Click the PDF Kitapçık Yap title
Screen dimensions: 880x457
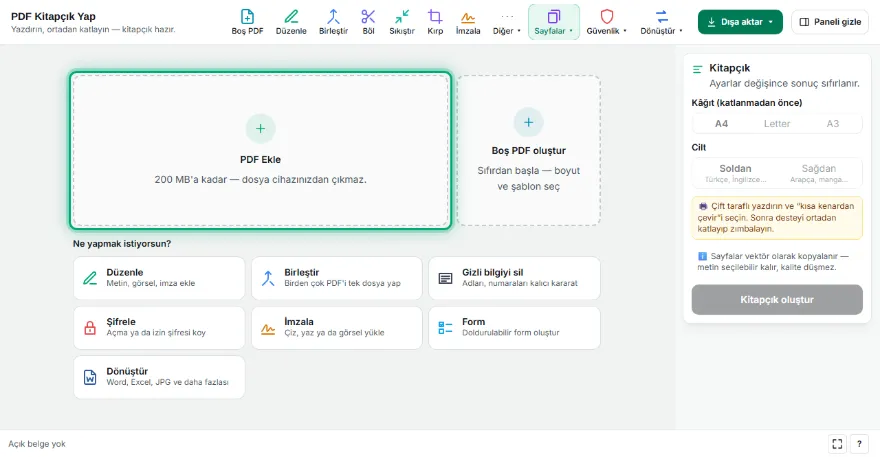click(x=53, y=16)
